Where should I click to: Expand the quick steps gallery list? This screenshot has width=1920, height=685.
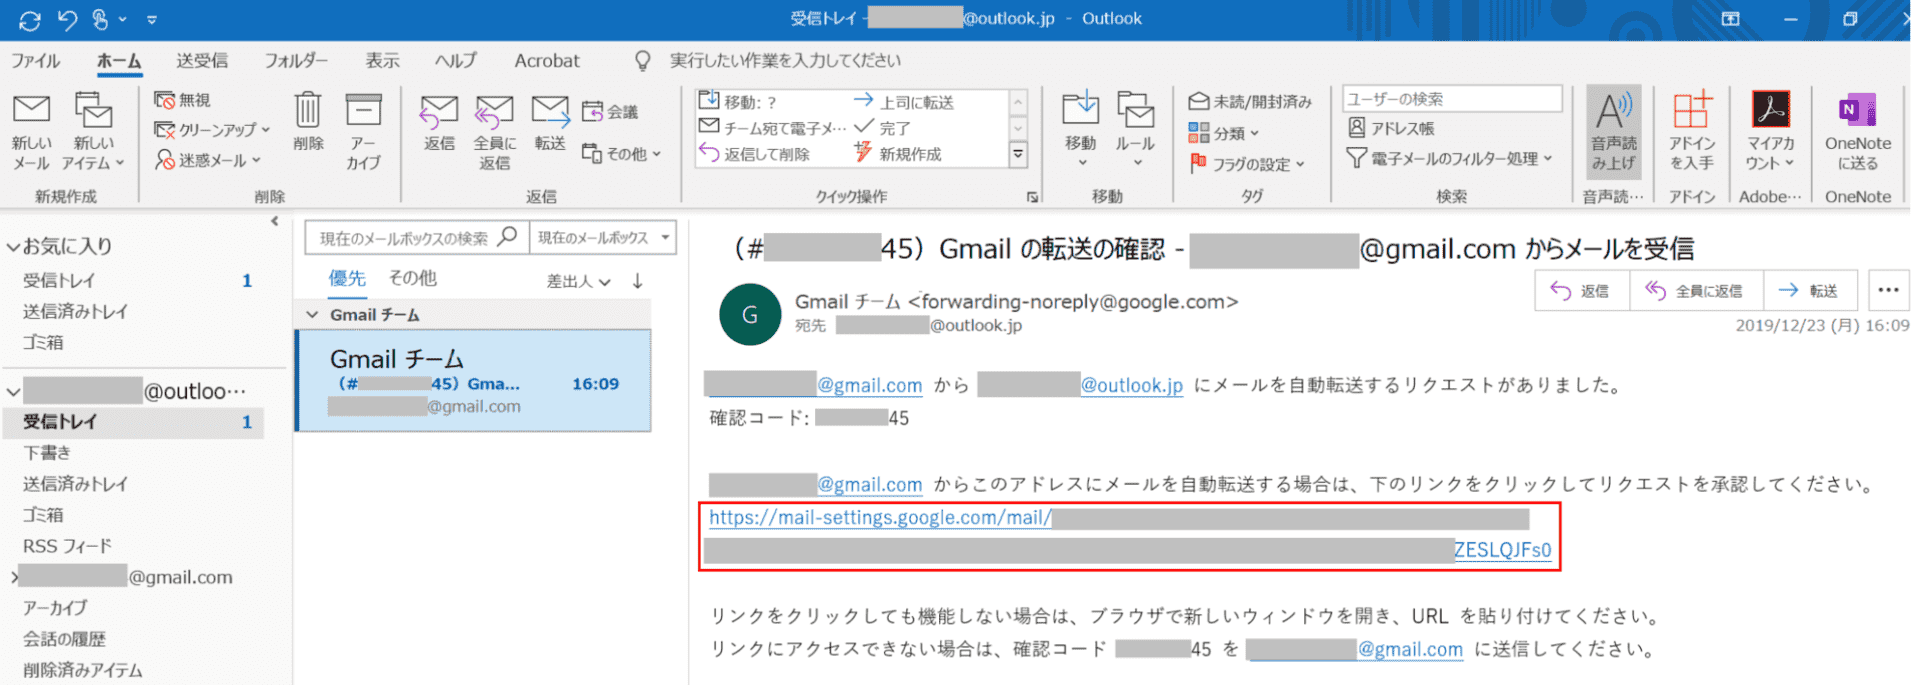[x=1018, y=154]
